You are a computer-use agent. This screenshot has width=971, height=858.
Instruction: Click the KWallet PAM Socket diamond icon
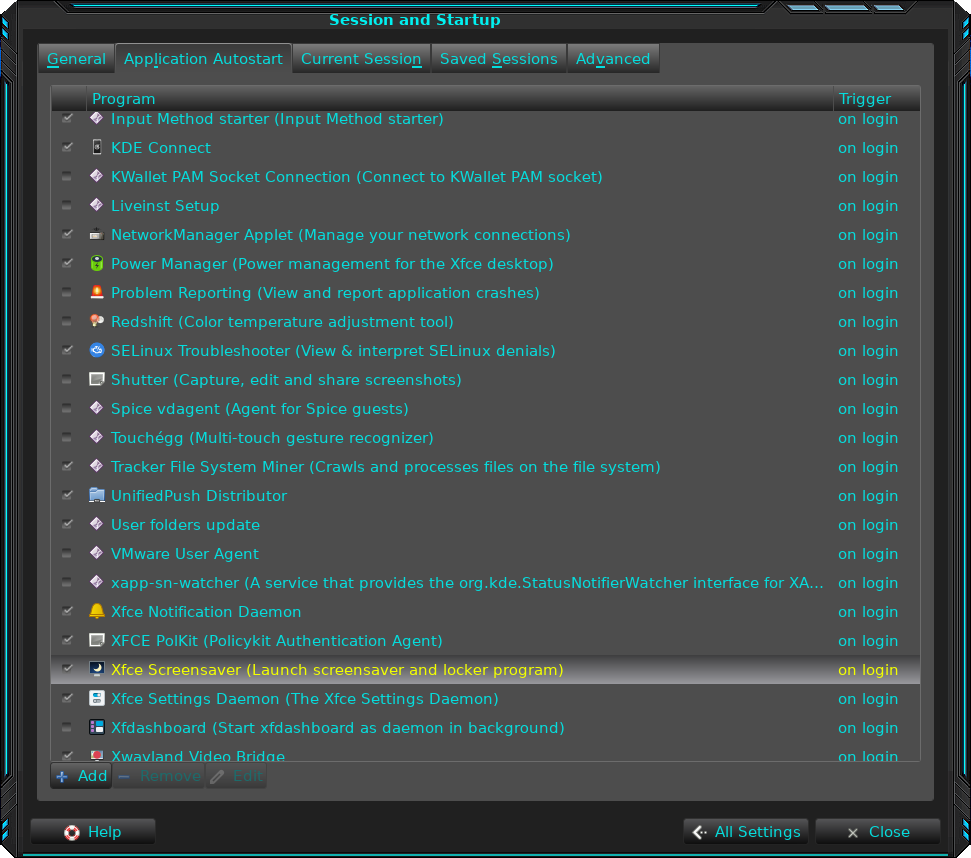point(97,176)
